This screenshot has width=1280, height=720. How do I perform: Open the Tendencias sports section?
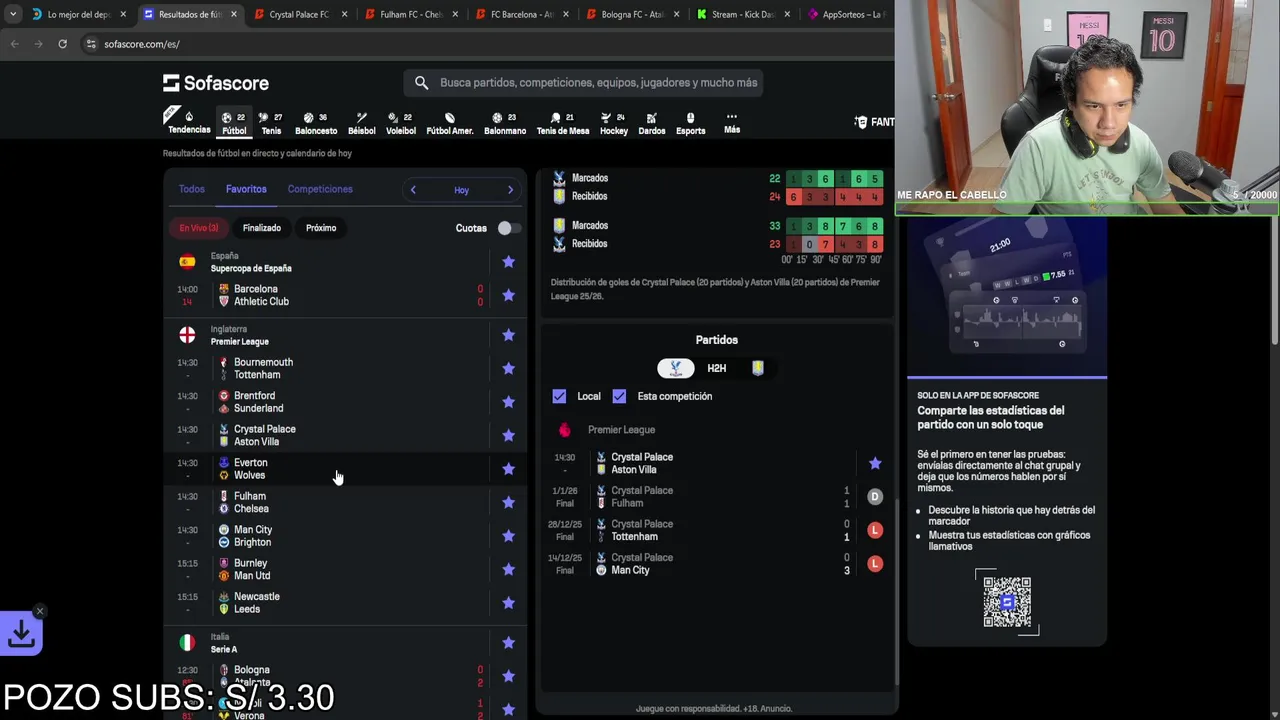[188, 122]
